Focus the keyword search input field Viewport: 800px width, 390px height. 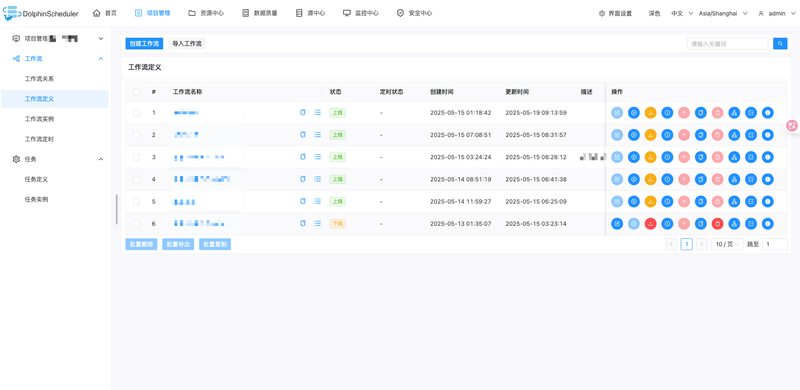pos(728,44)
